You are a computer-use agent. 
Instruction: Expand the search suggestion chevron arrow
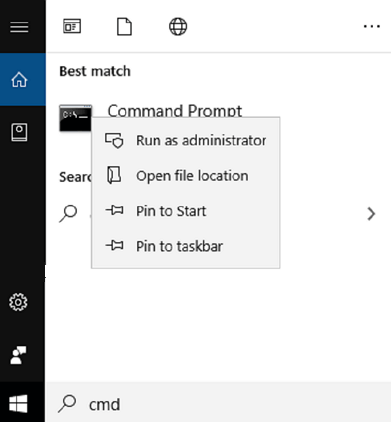click(x=371, y=214)
